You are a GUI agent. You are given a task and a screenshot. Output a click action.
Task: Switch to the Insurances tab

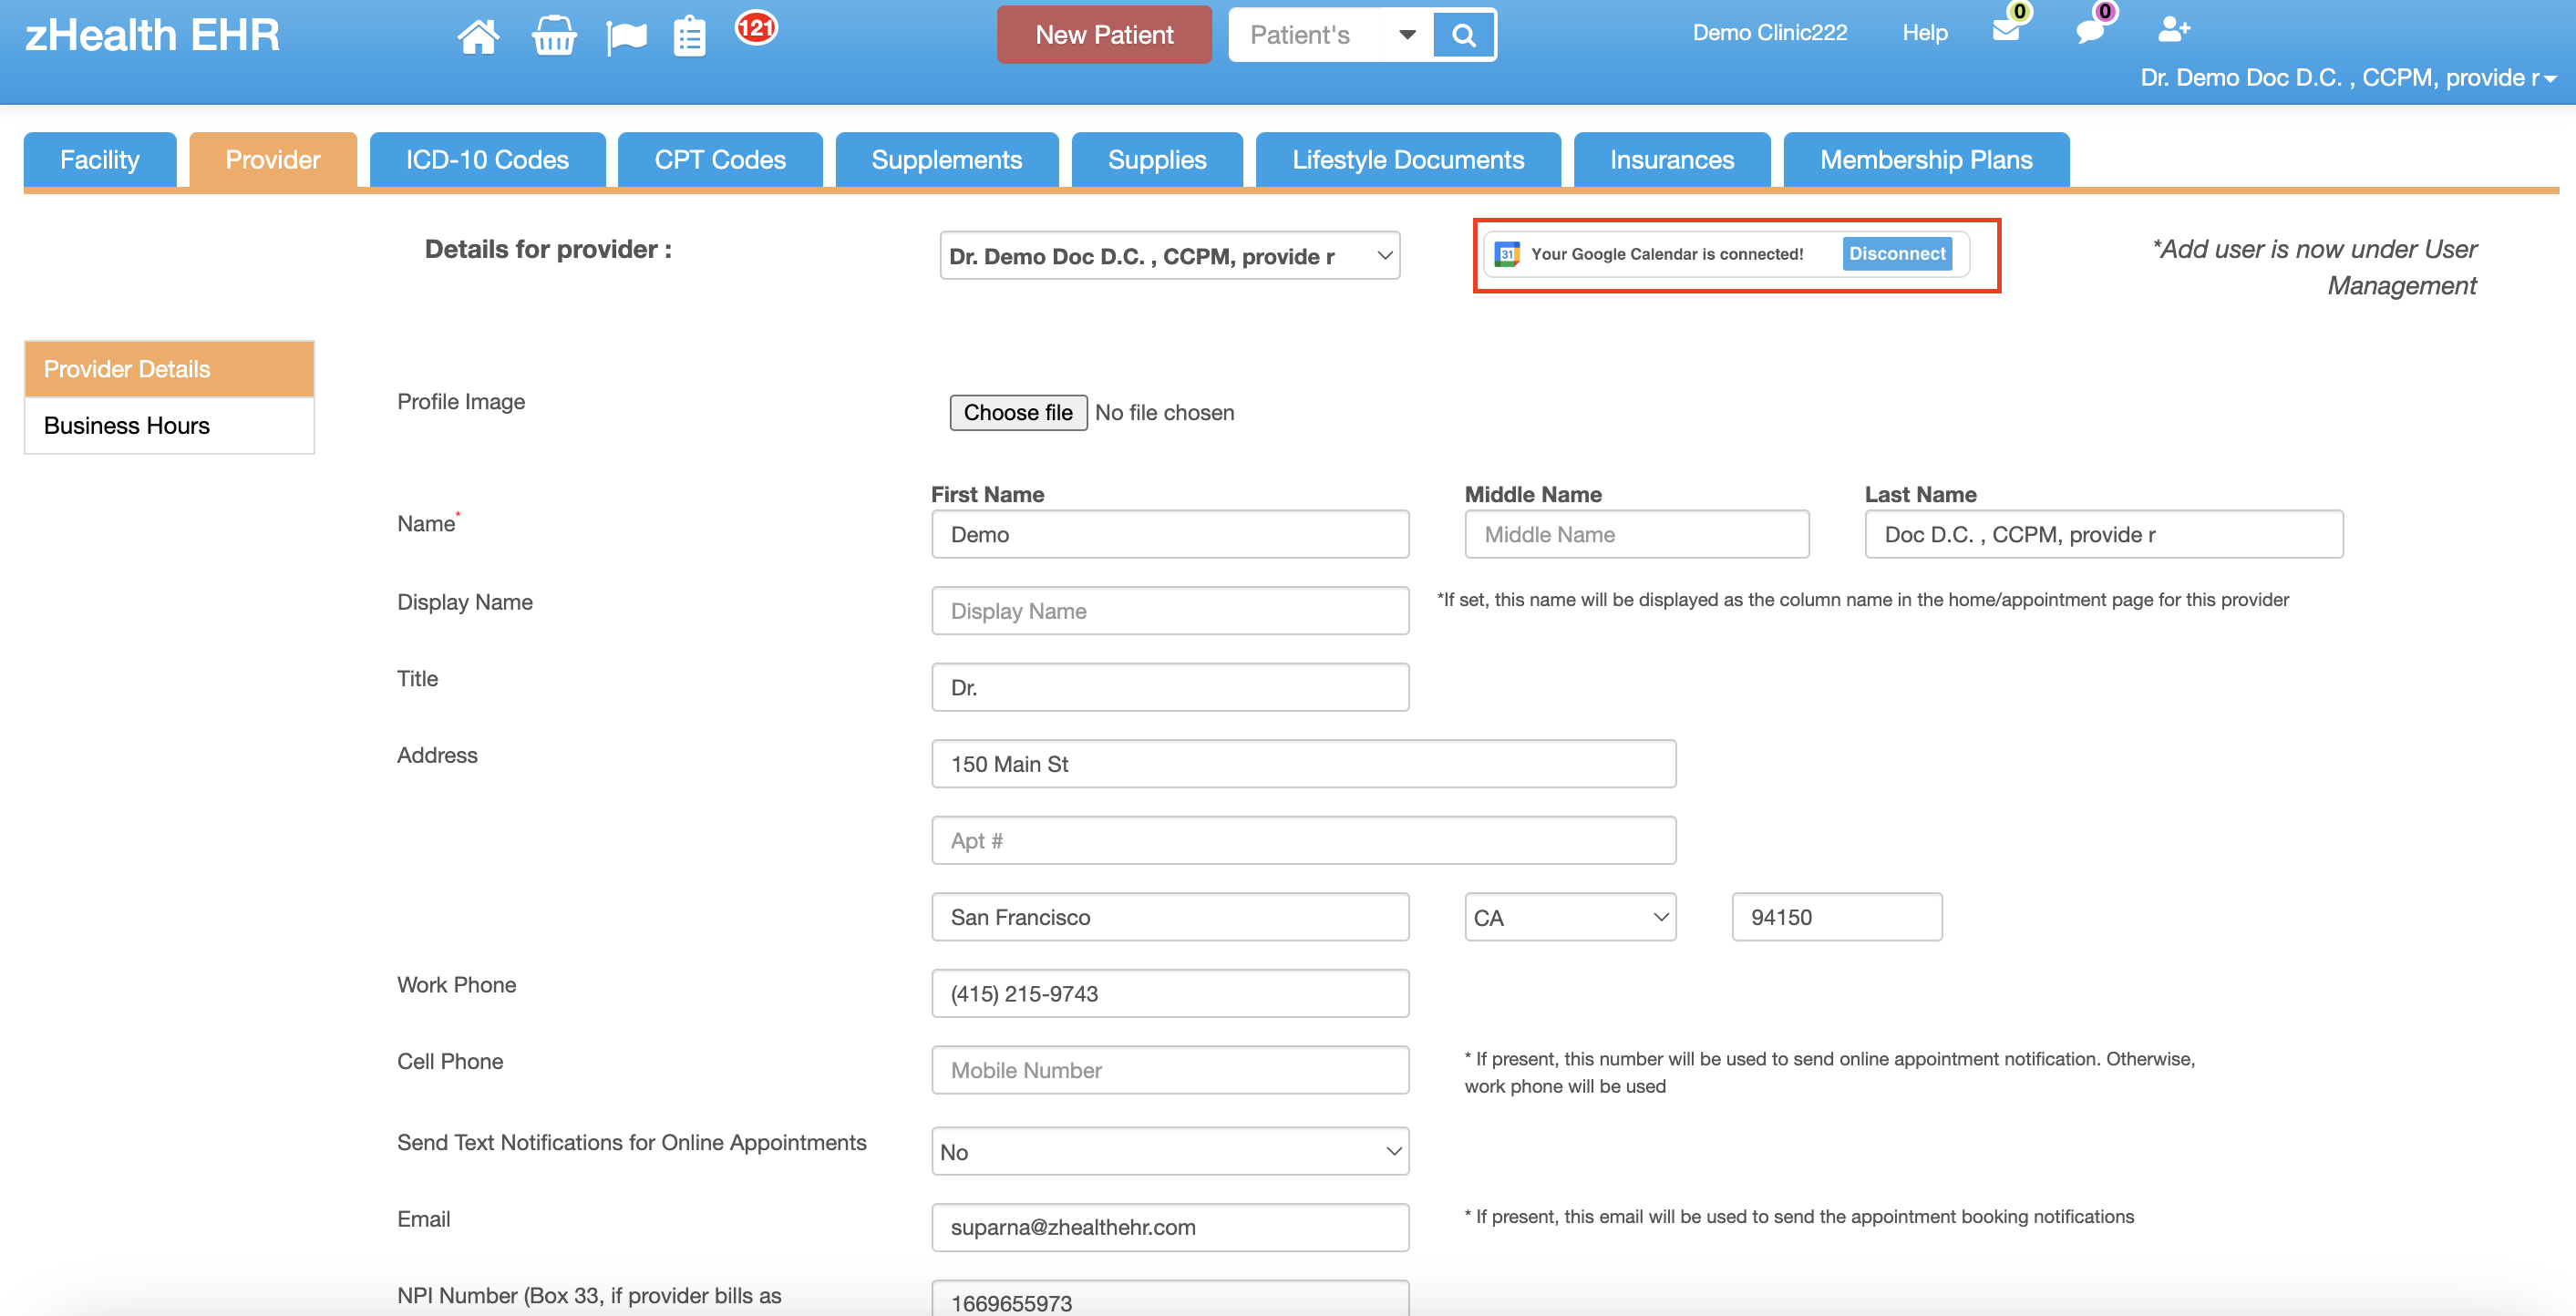(x=1672, y=160)
